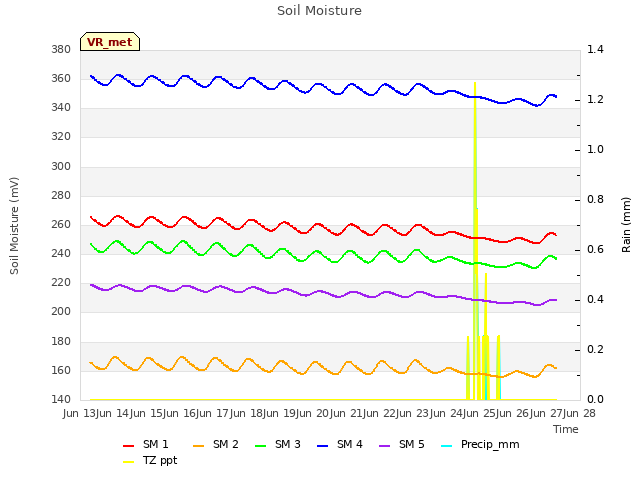Click the 0.0 right axis tick label

(x=595, y=400)
